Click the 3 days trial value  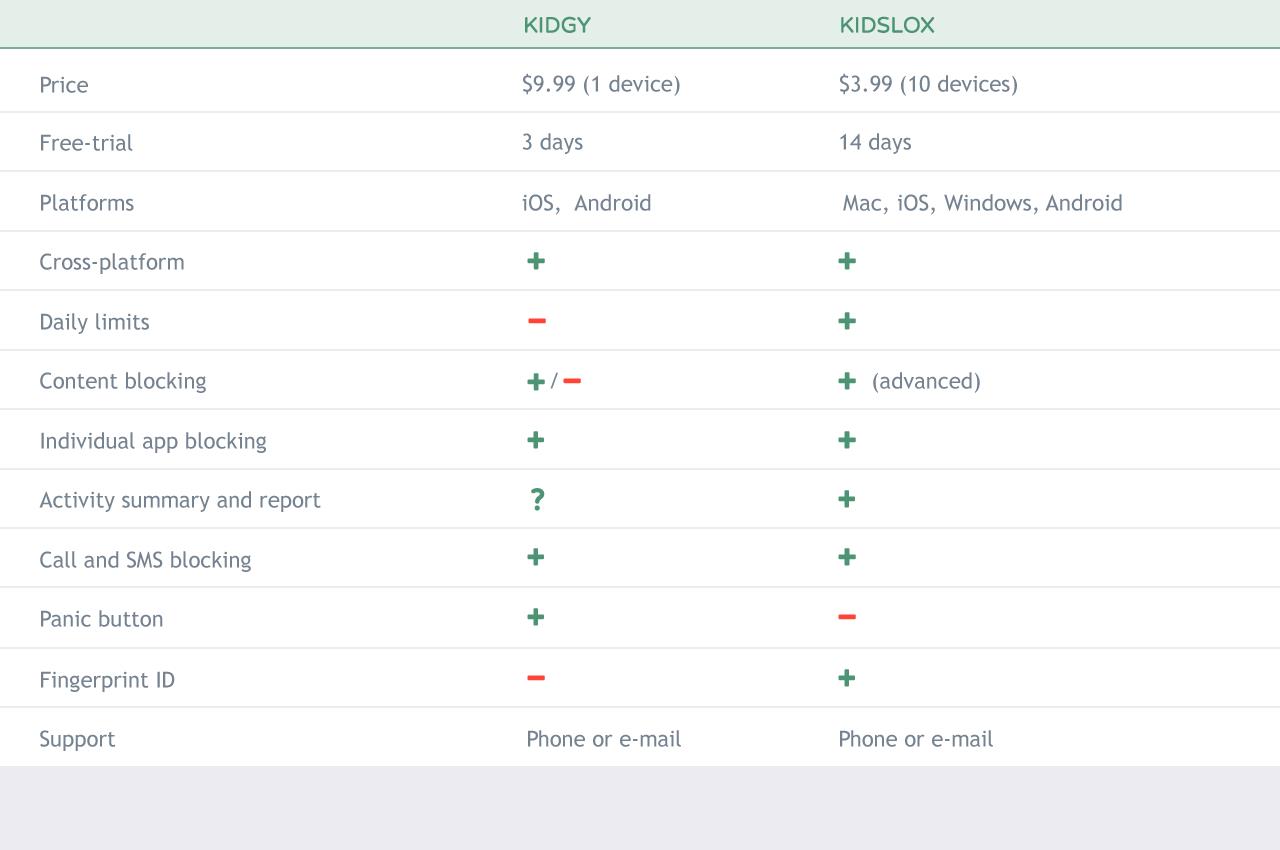tap(552, 142)
